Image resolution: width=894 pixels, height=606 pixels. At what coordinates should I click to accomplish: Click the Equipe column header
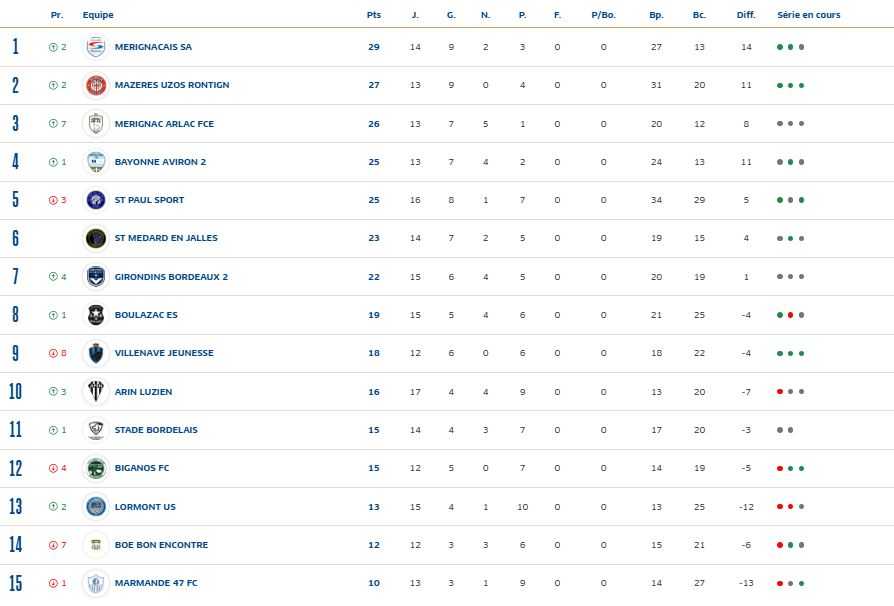(98, 15)
